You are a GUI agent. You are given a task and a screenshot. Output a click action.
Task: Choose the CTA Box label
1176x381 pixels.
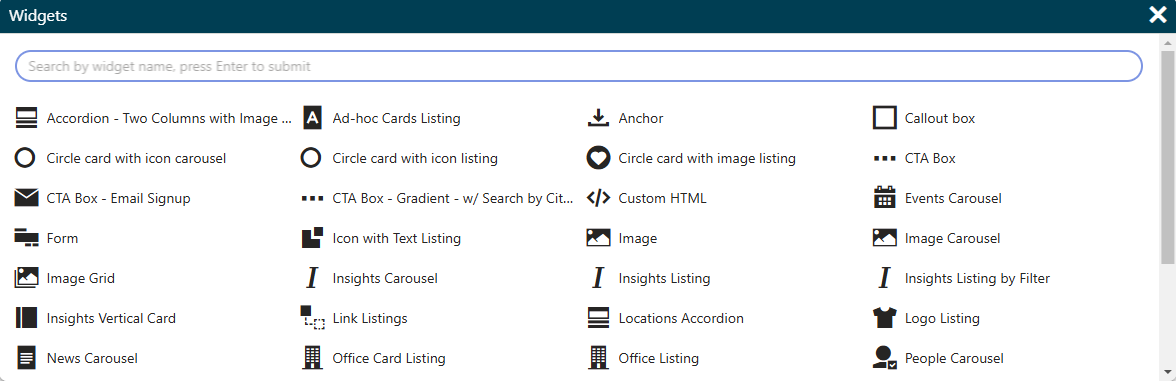[x=930, y=158]
